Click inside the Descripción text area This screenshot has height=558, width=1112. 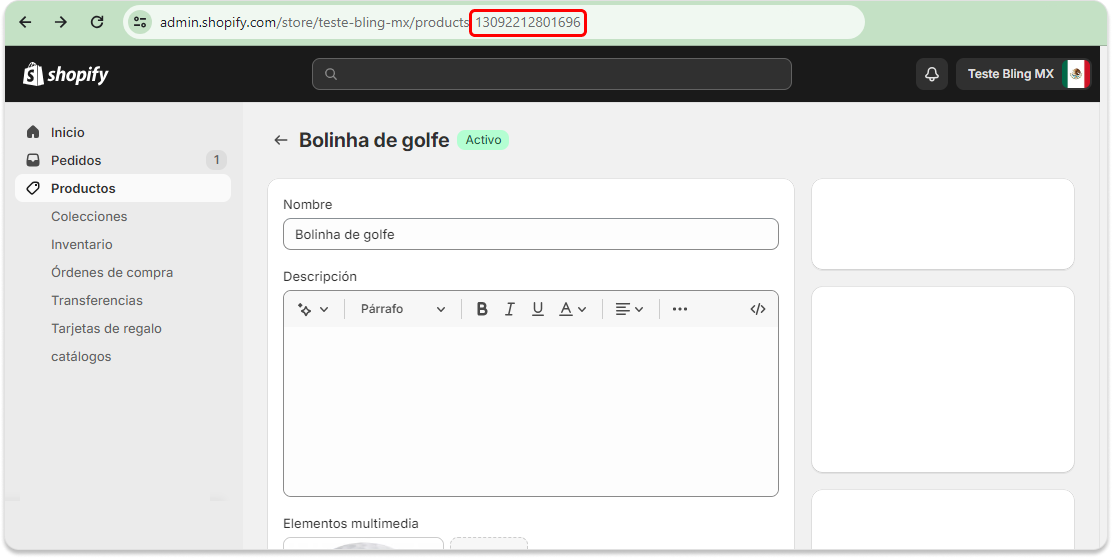click(530, 411)
